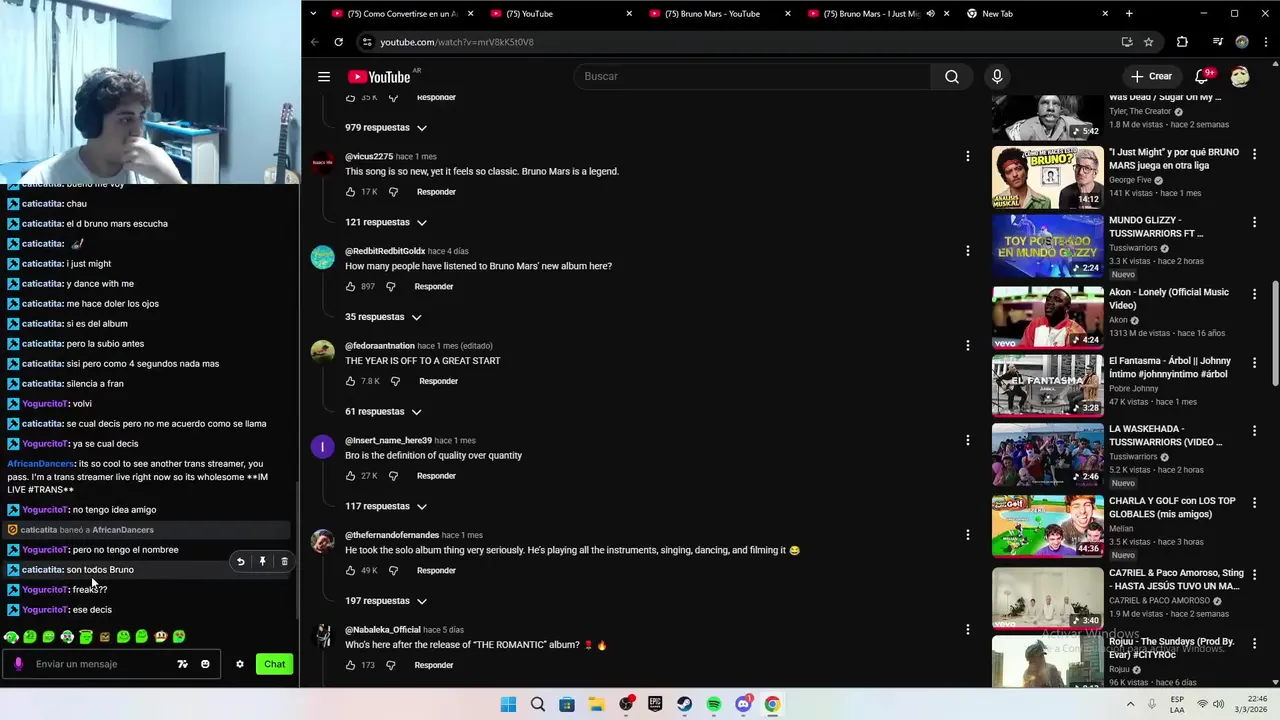
Task: Expand the 979 respuestas replies
Action: (x=386, y=128)
